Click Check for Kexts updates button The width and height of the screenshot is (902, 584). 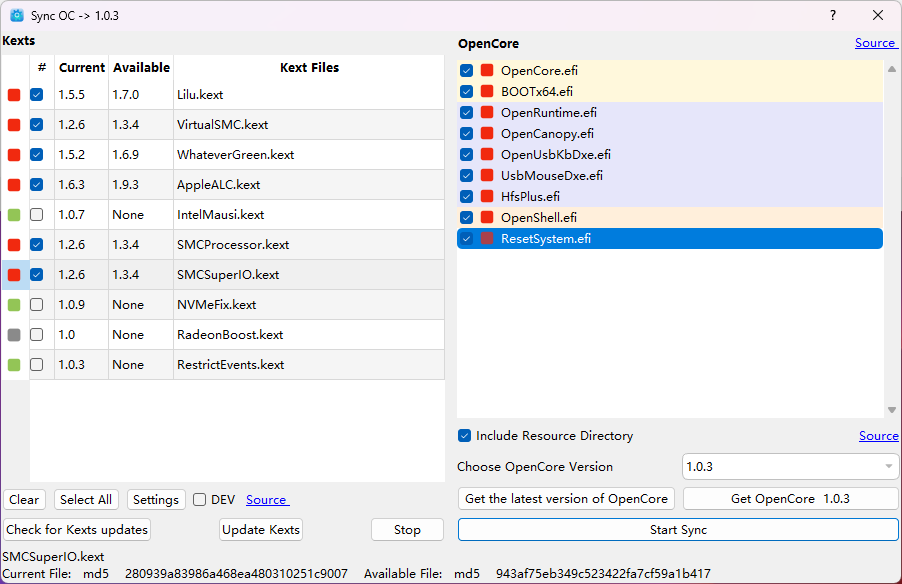tap(77, 530)
